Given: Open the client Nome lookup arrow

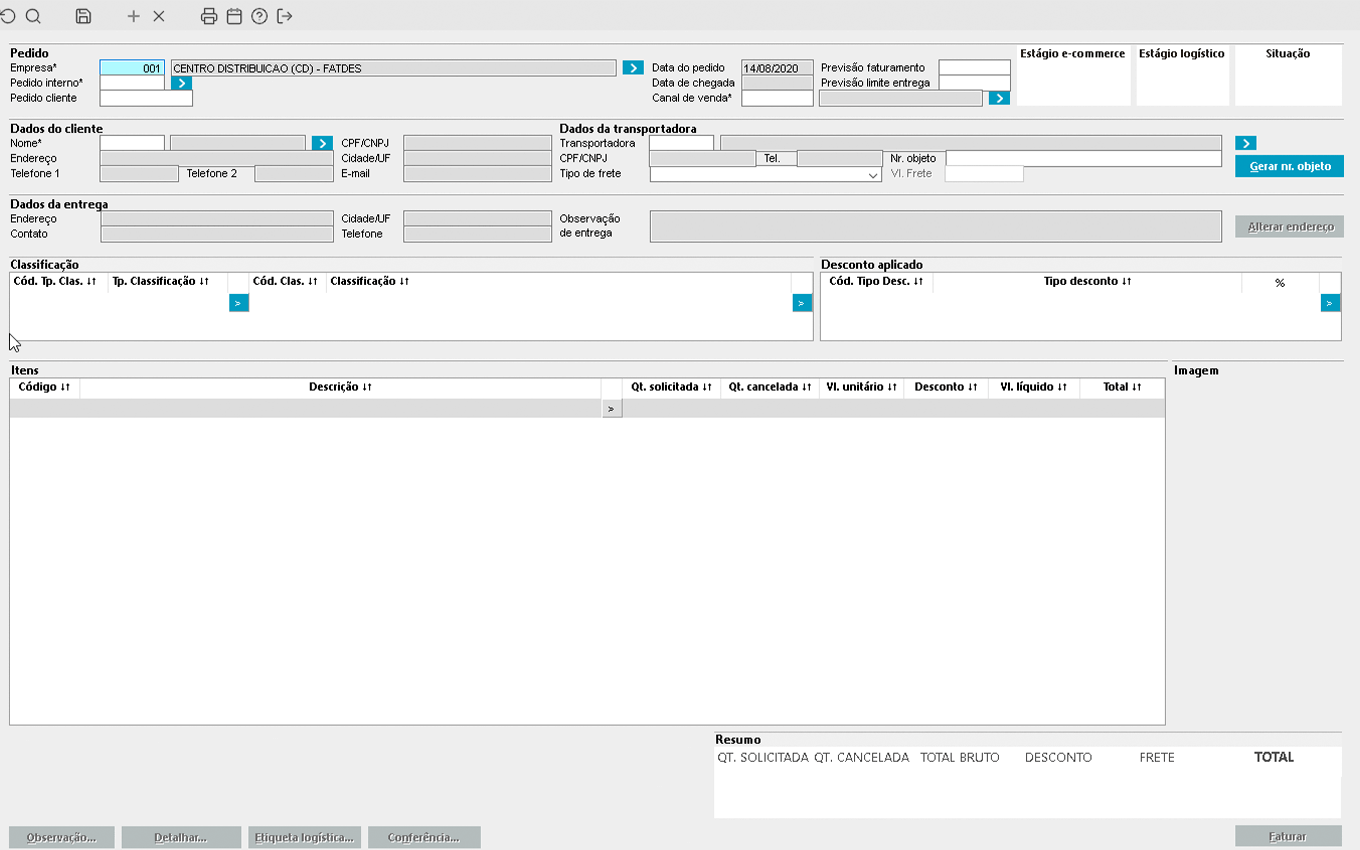Looking at the screenshot, I should click(321, 143).
